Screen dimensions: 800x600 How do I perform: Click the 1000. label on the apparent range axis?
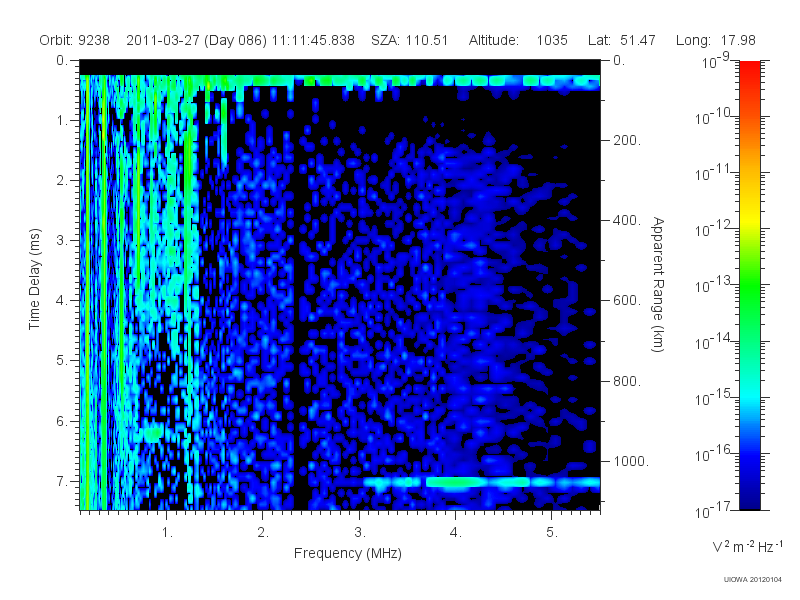tap(631, 461)
